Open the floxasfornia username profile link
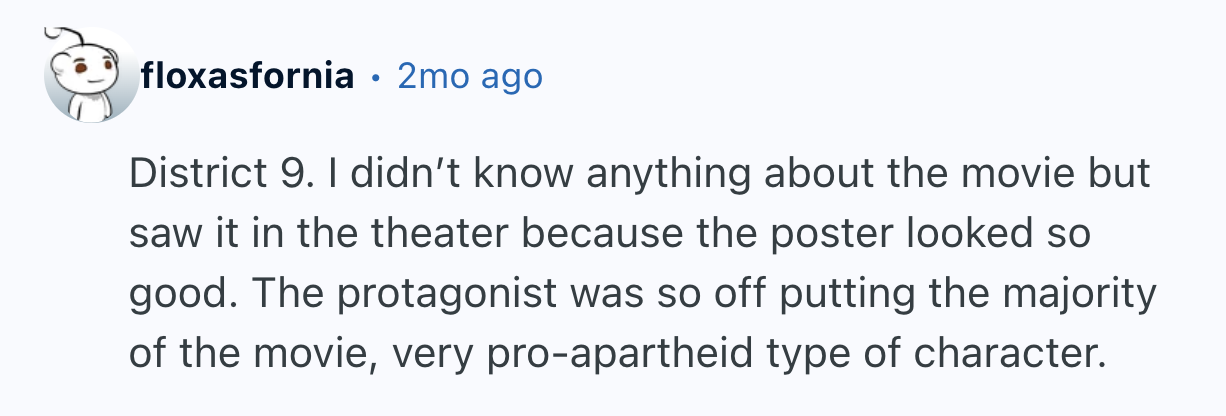 point(248,76)
